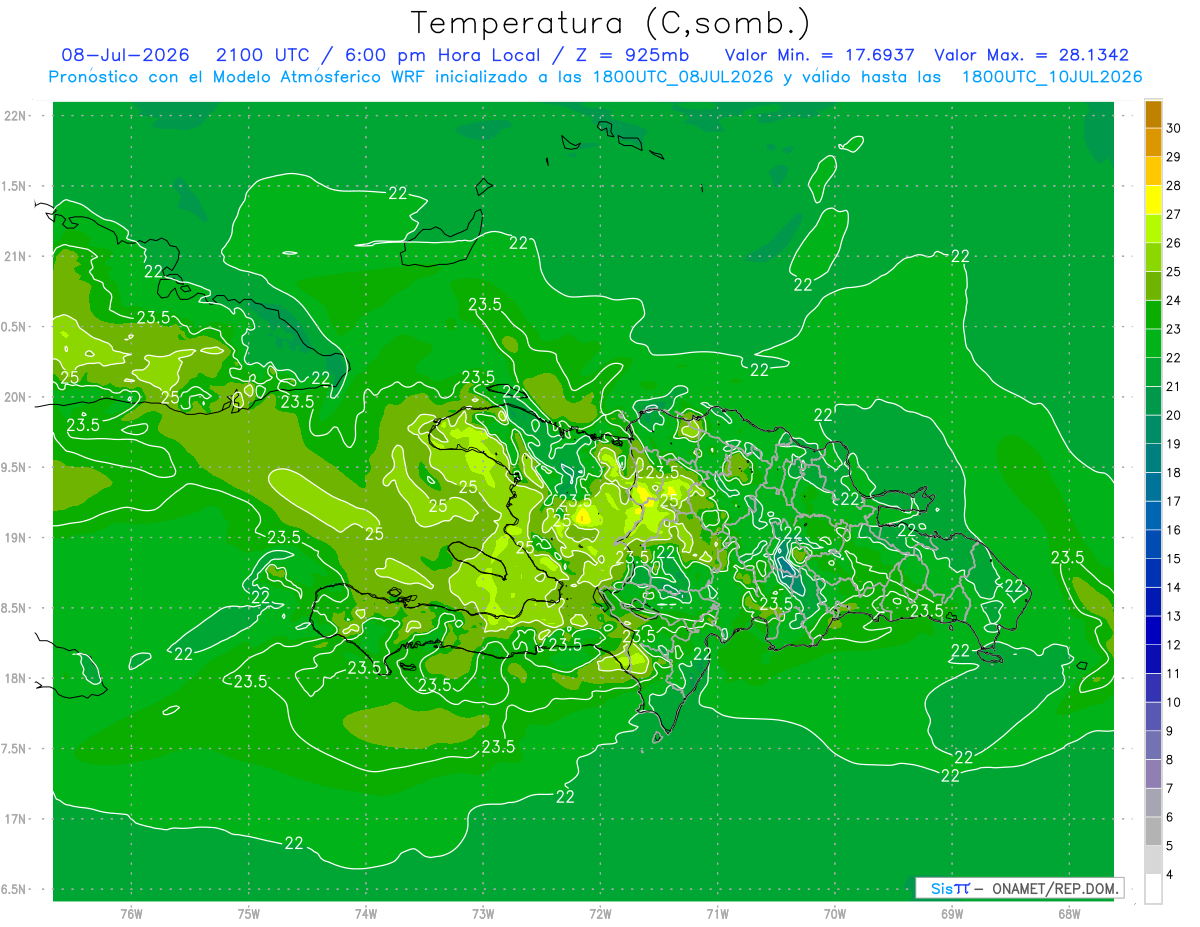Screen dimensions: 1200x927
Task: Click colorbar value "28"
Action: click(1173, 186)
